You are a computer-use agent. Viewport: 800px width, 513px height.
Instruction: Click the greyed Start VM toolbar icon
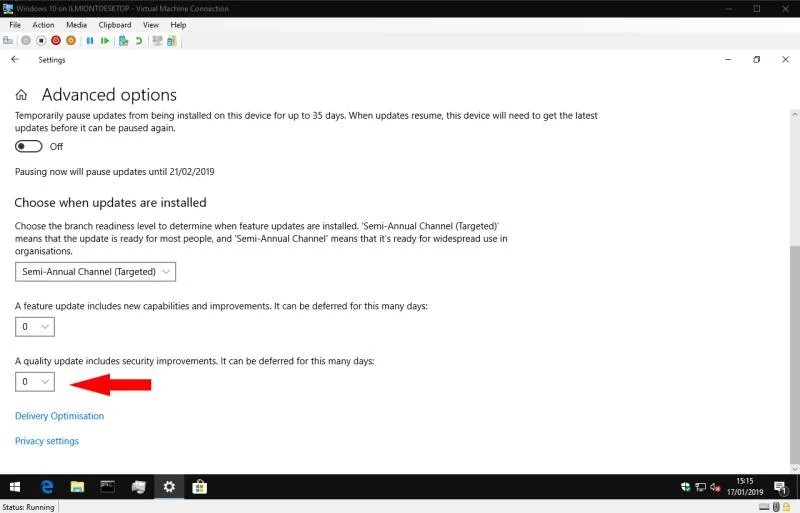click(x=26, y=40)
